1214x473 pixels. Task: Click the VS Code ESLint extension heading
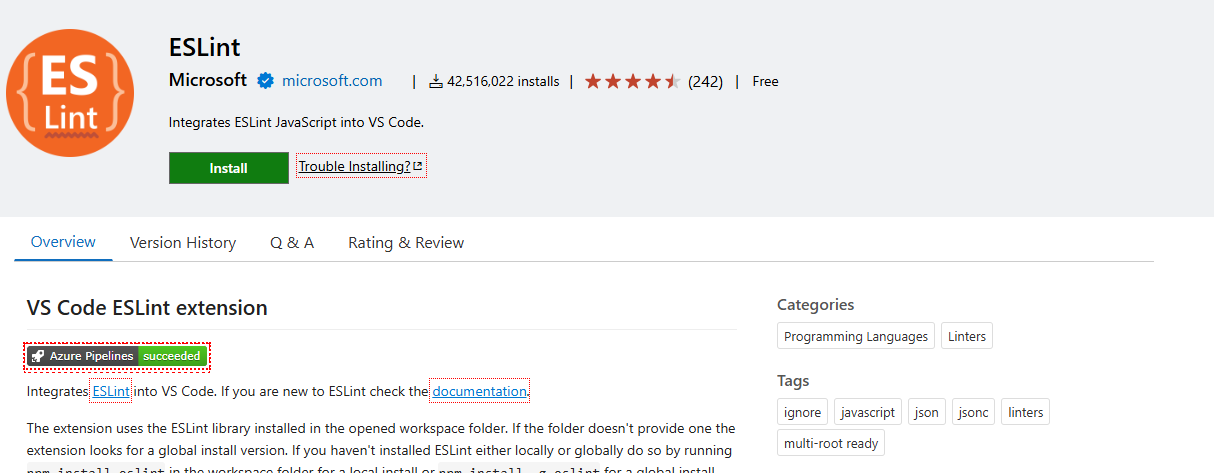click(147, 307)
